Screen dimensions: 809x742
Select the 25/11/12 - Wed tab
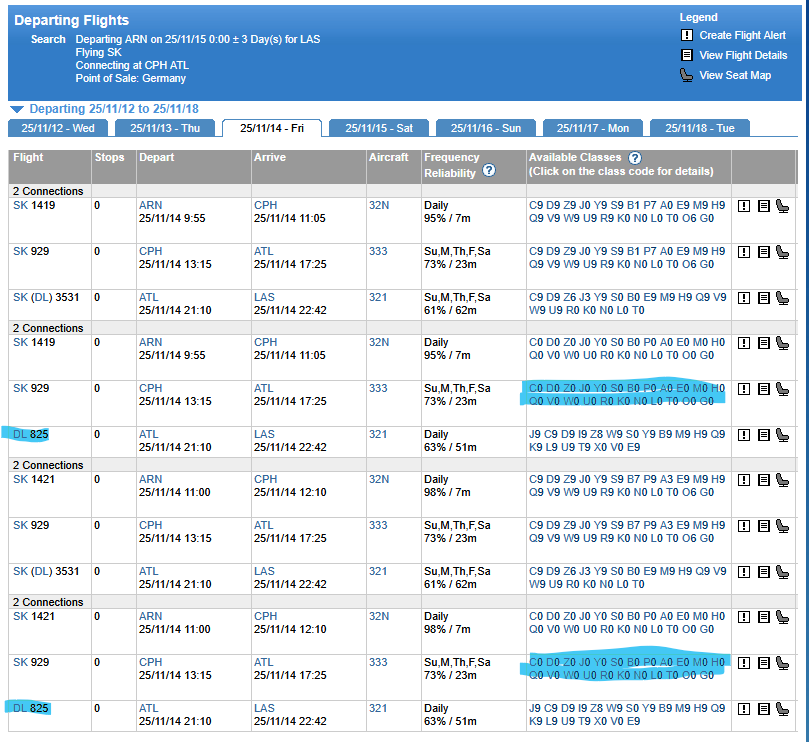[x=58, y=128]
